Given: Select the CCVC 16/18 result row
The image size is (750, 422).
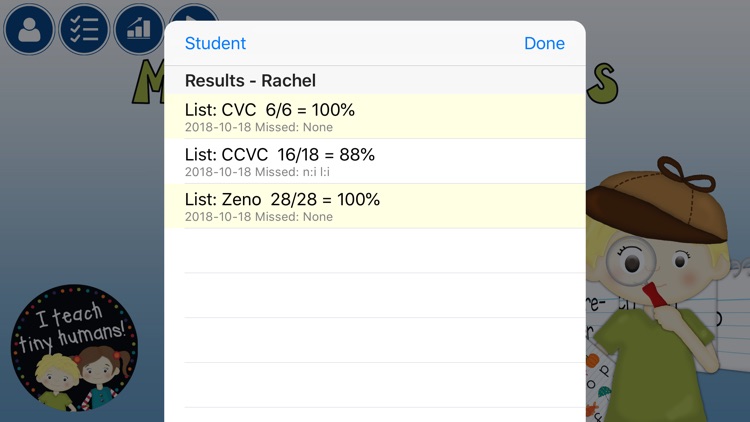Looking at the screenshot, I should [x=375, y=161].
